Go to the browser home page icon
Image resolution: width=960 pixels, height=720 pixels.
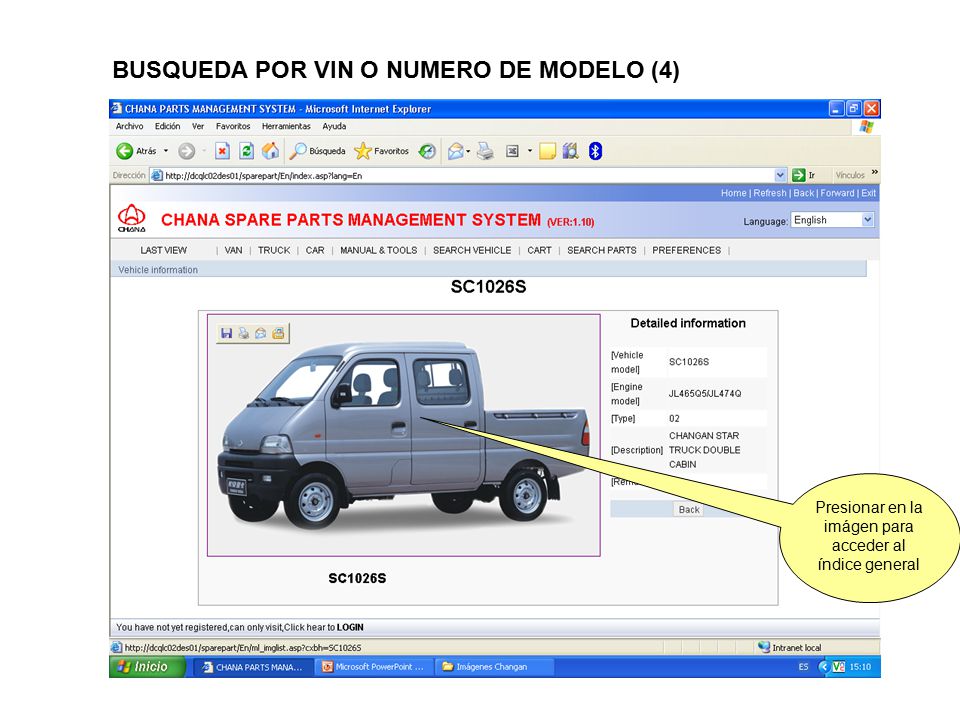pos(270,151)
